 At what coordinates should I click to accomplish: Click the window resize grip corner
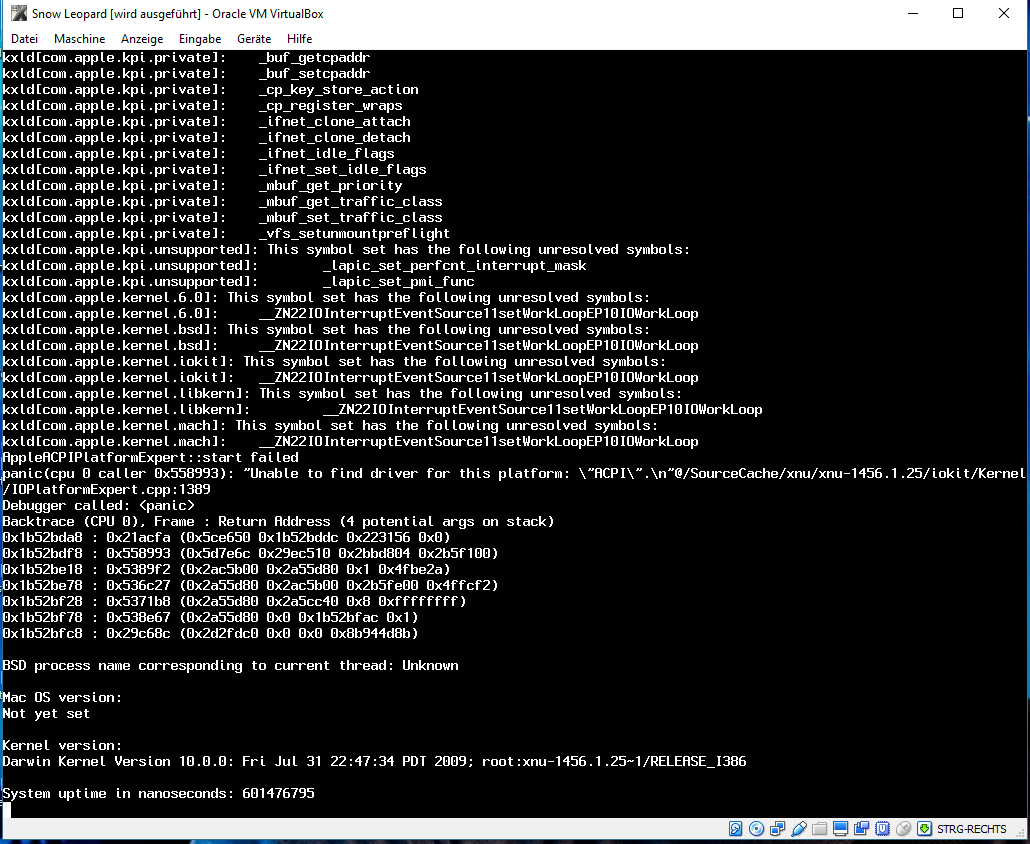point(1019,832)
